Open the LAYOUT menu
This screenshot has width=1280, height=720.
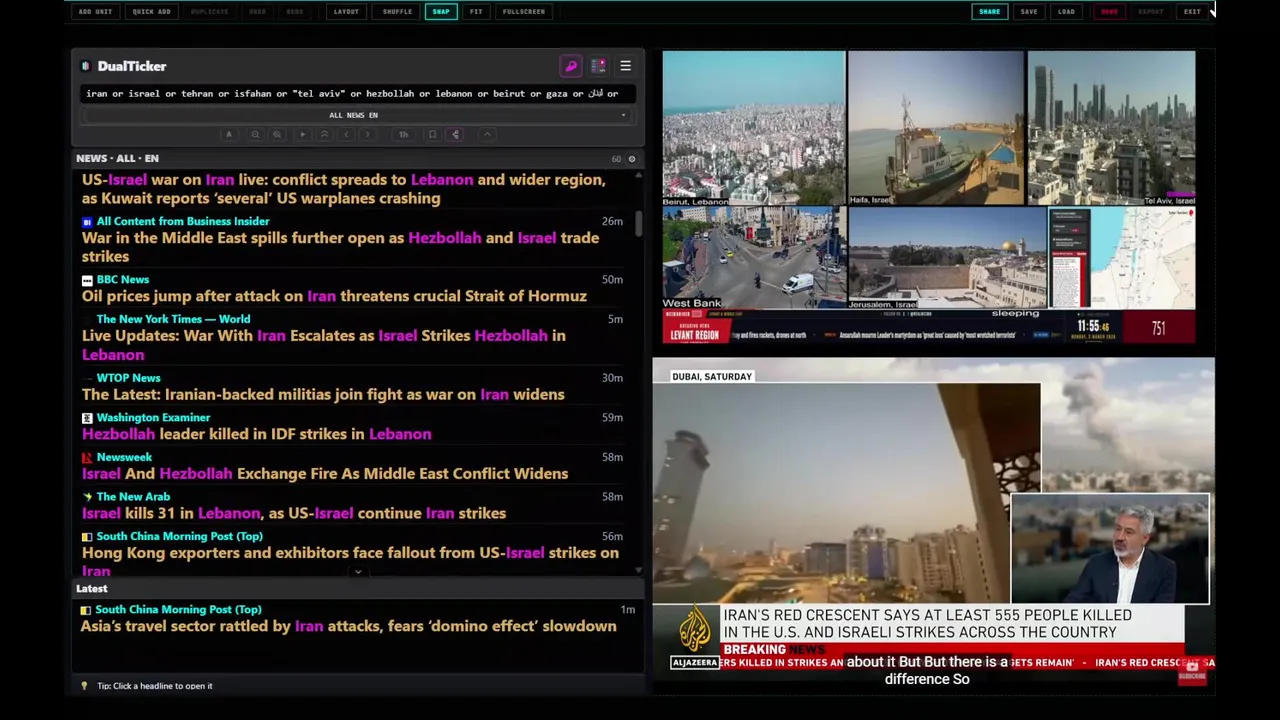346,11
